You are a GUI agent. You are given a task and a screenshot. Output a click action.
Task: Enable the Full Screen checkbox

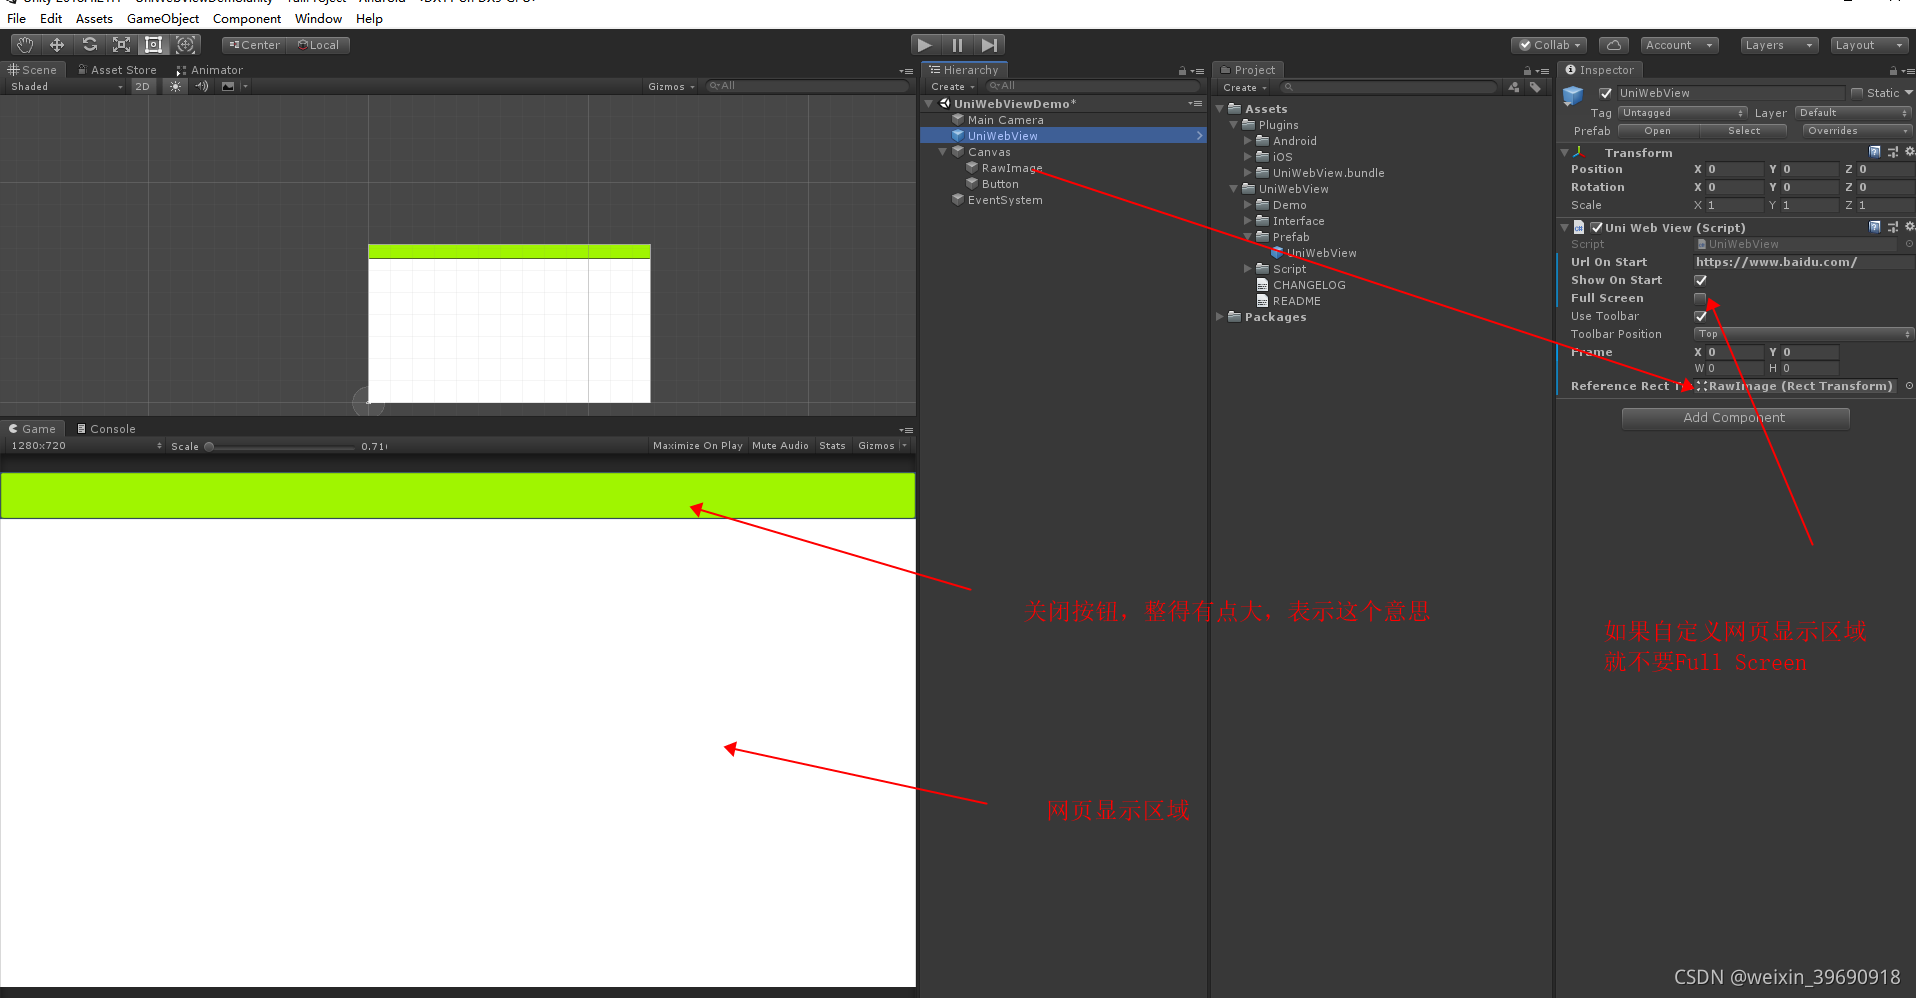pos(1700,298)
